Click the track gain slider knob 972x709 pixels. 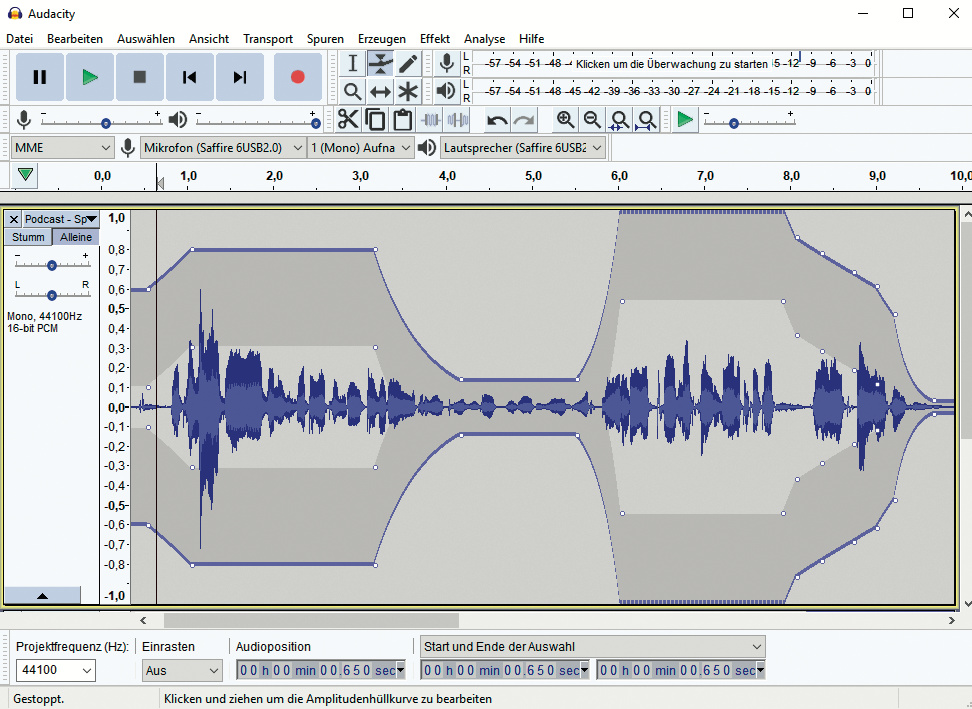(52, 265)
